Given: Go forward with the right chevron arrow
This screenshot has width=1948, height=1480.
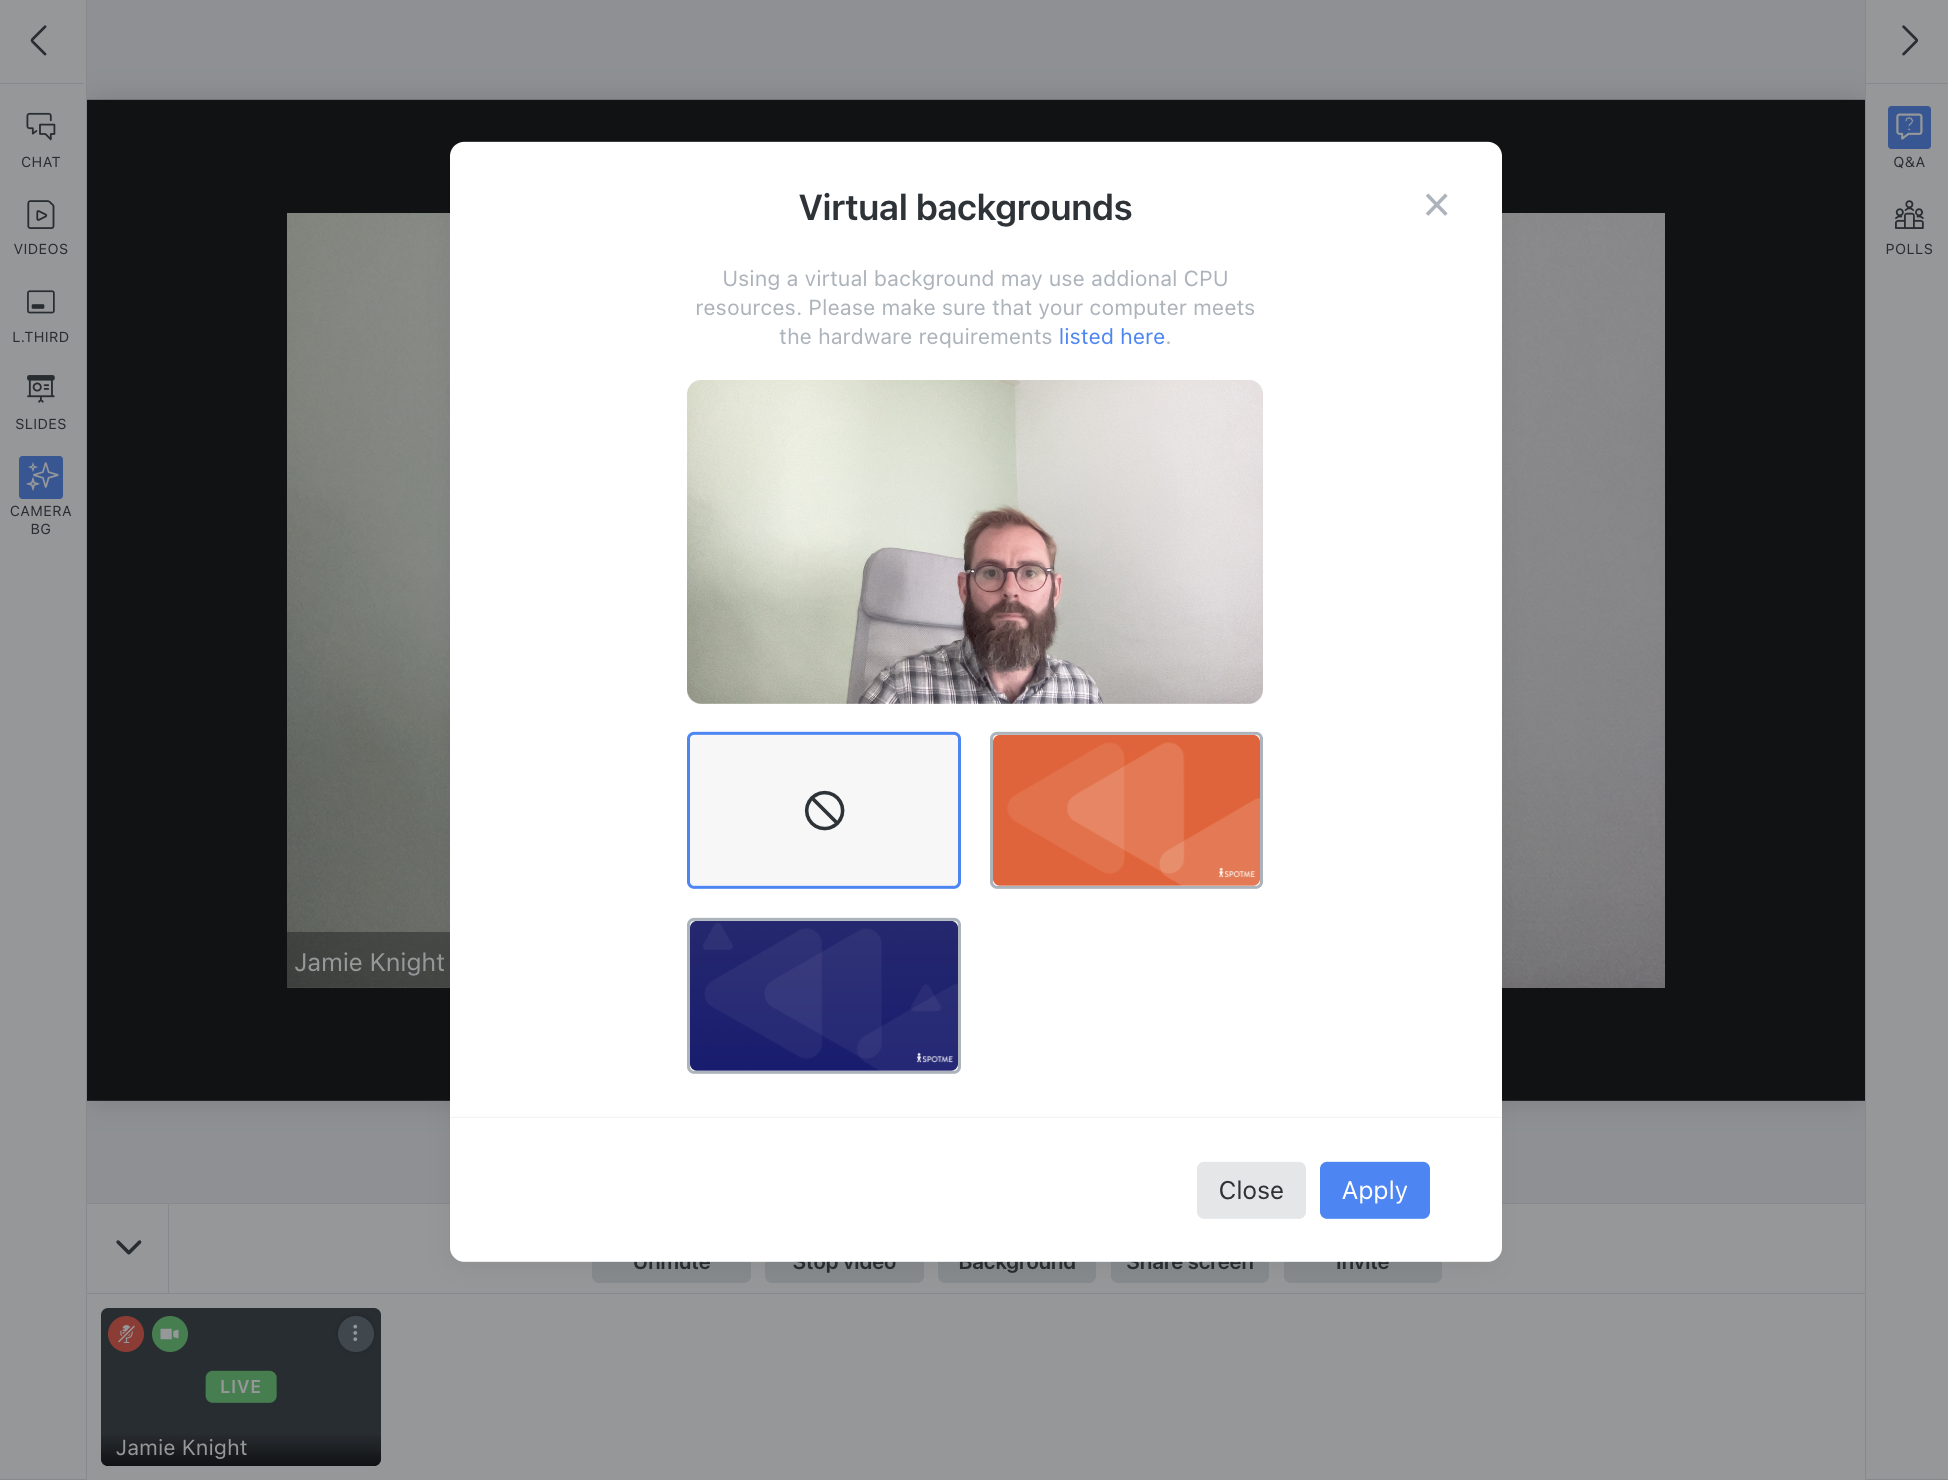Looking at the screenshot, I should click(x=1909, y=41).
